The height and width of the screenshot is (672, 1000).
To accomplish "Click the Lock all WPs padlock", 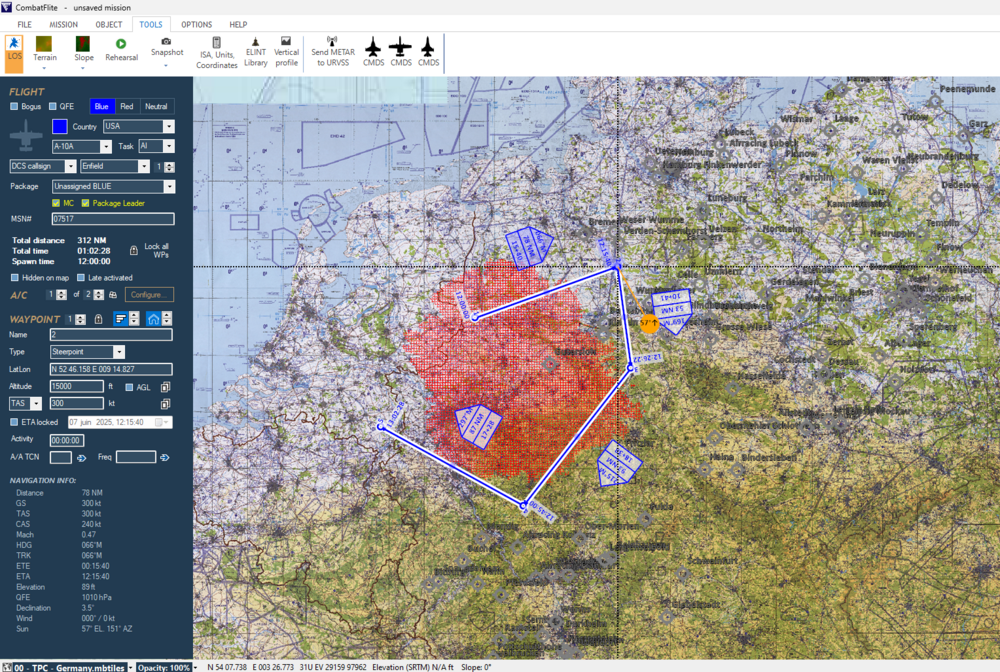I will tap(134, 249).
